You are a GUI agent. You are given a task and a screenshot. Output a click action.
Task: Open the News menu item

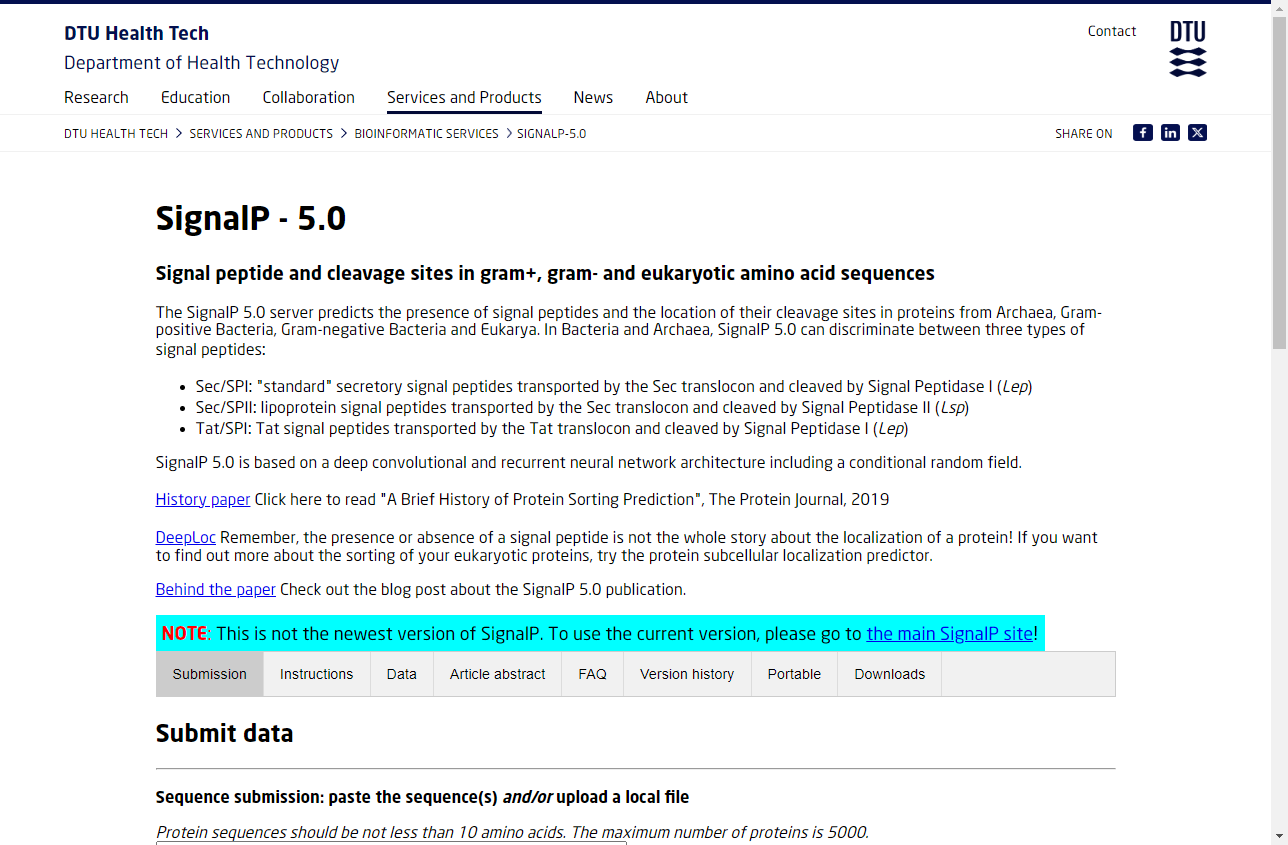tap(593, 97)
